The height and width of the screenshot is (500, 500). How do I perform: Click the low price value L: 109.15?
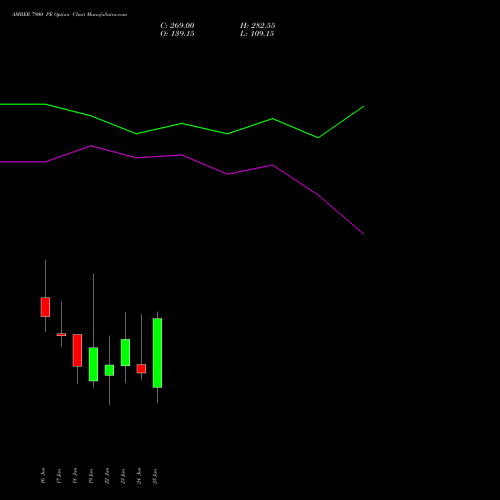pyautogui.click(x=257, y=33)
